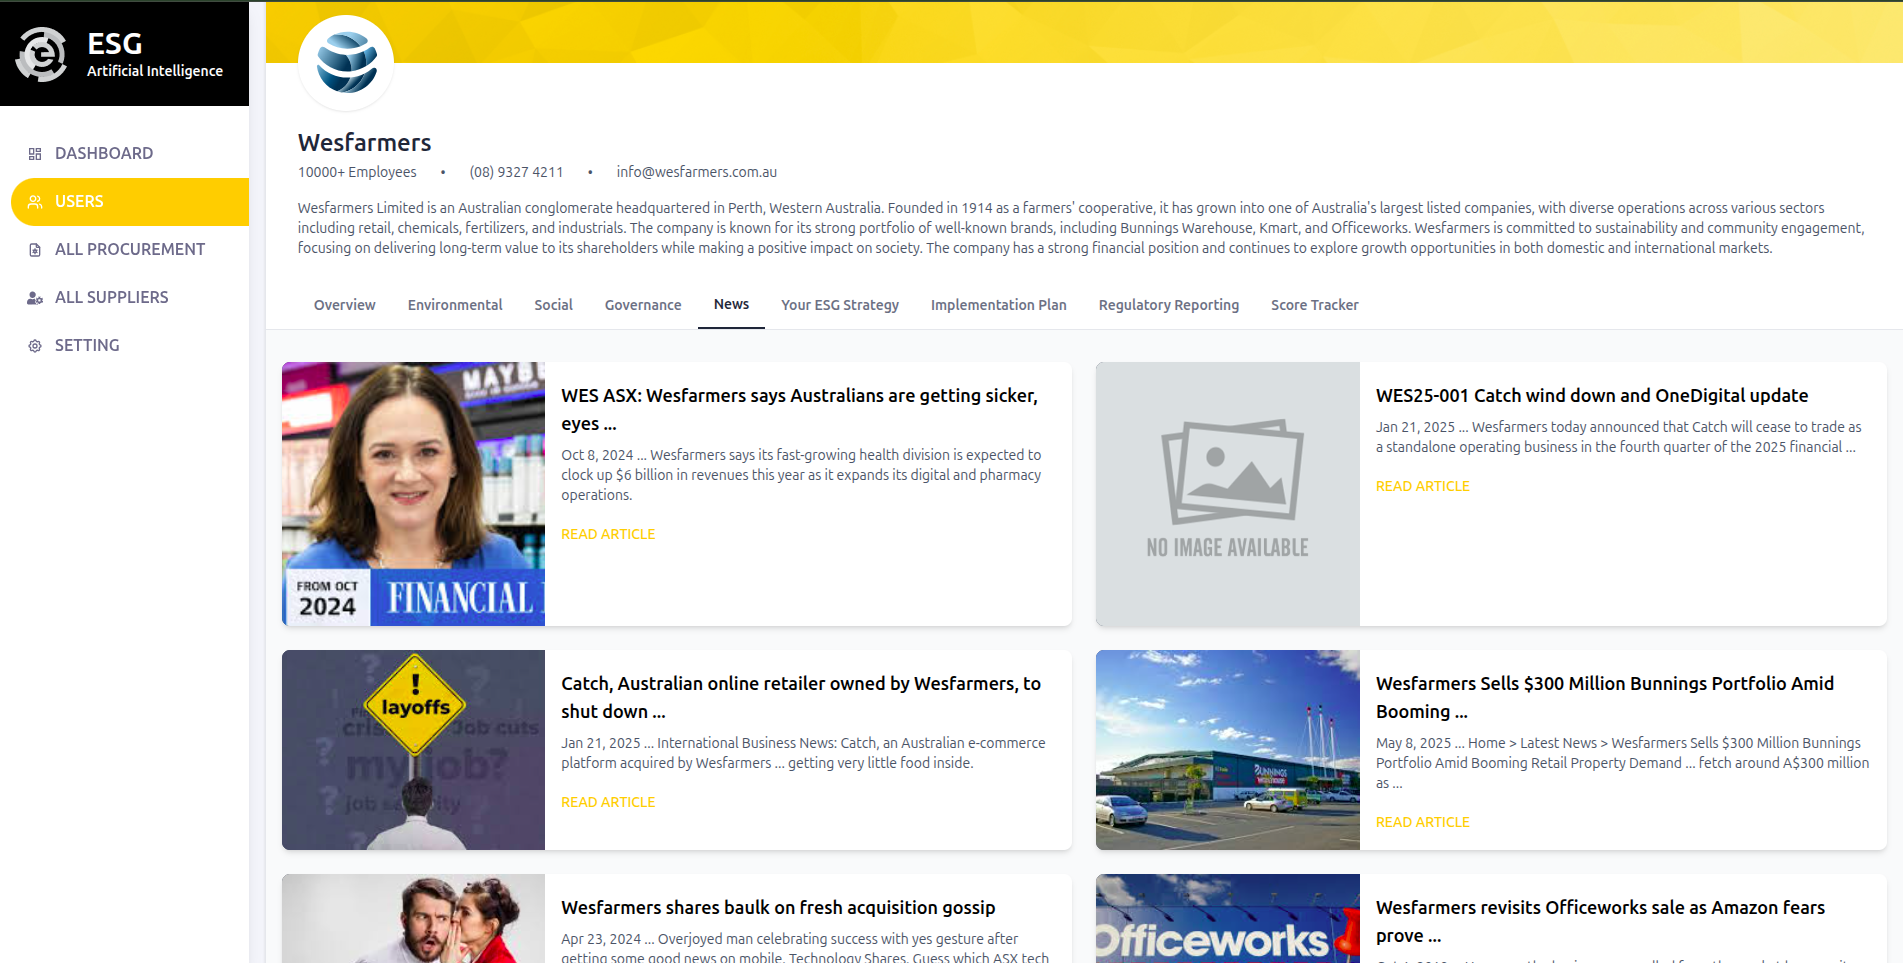Click headline 'Catch, Australian online retailer owned by Wesfarmers'
The height and width of the screenshot is (963, 1903).
point(801,697)
